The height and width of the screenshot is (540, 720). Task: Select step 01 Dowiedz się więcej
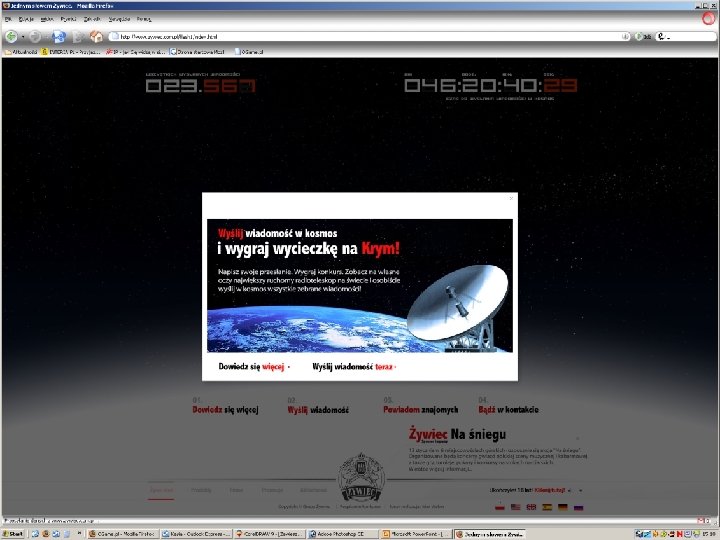[225, 409]
